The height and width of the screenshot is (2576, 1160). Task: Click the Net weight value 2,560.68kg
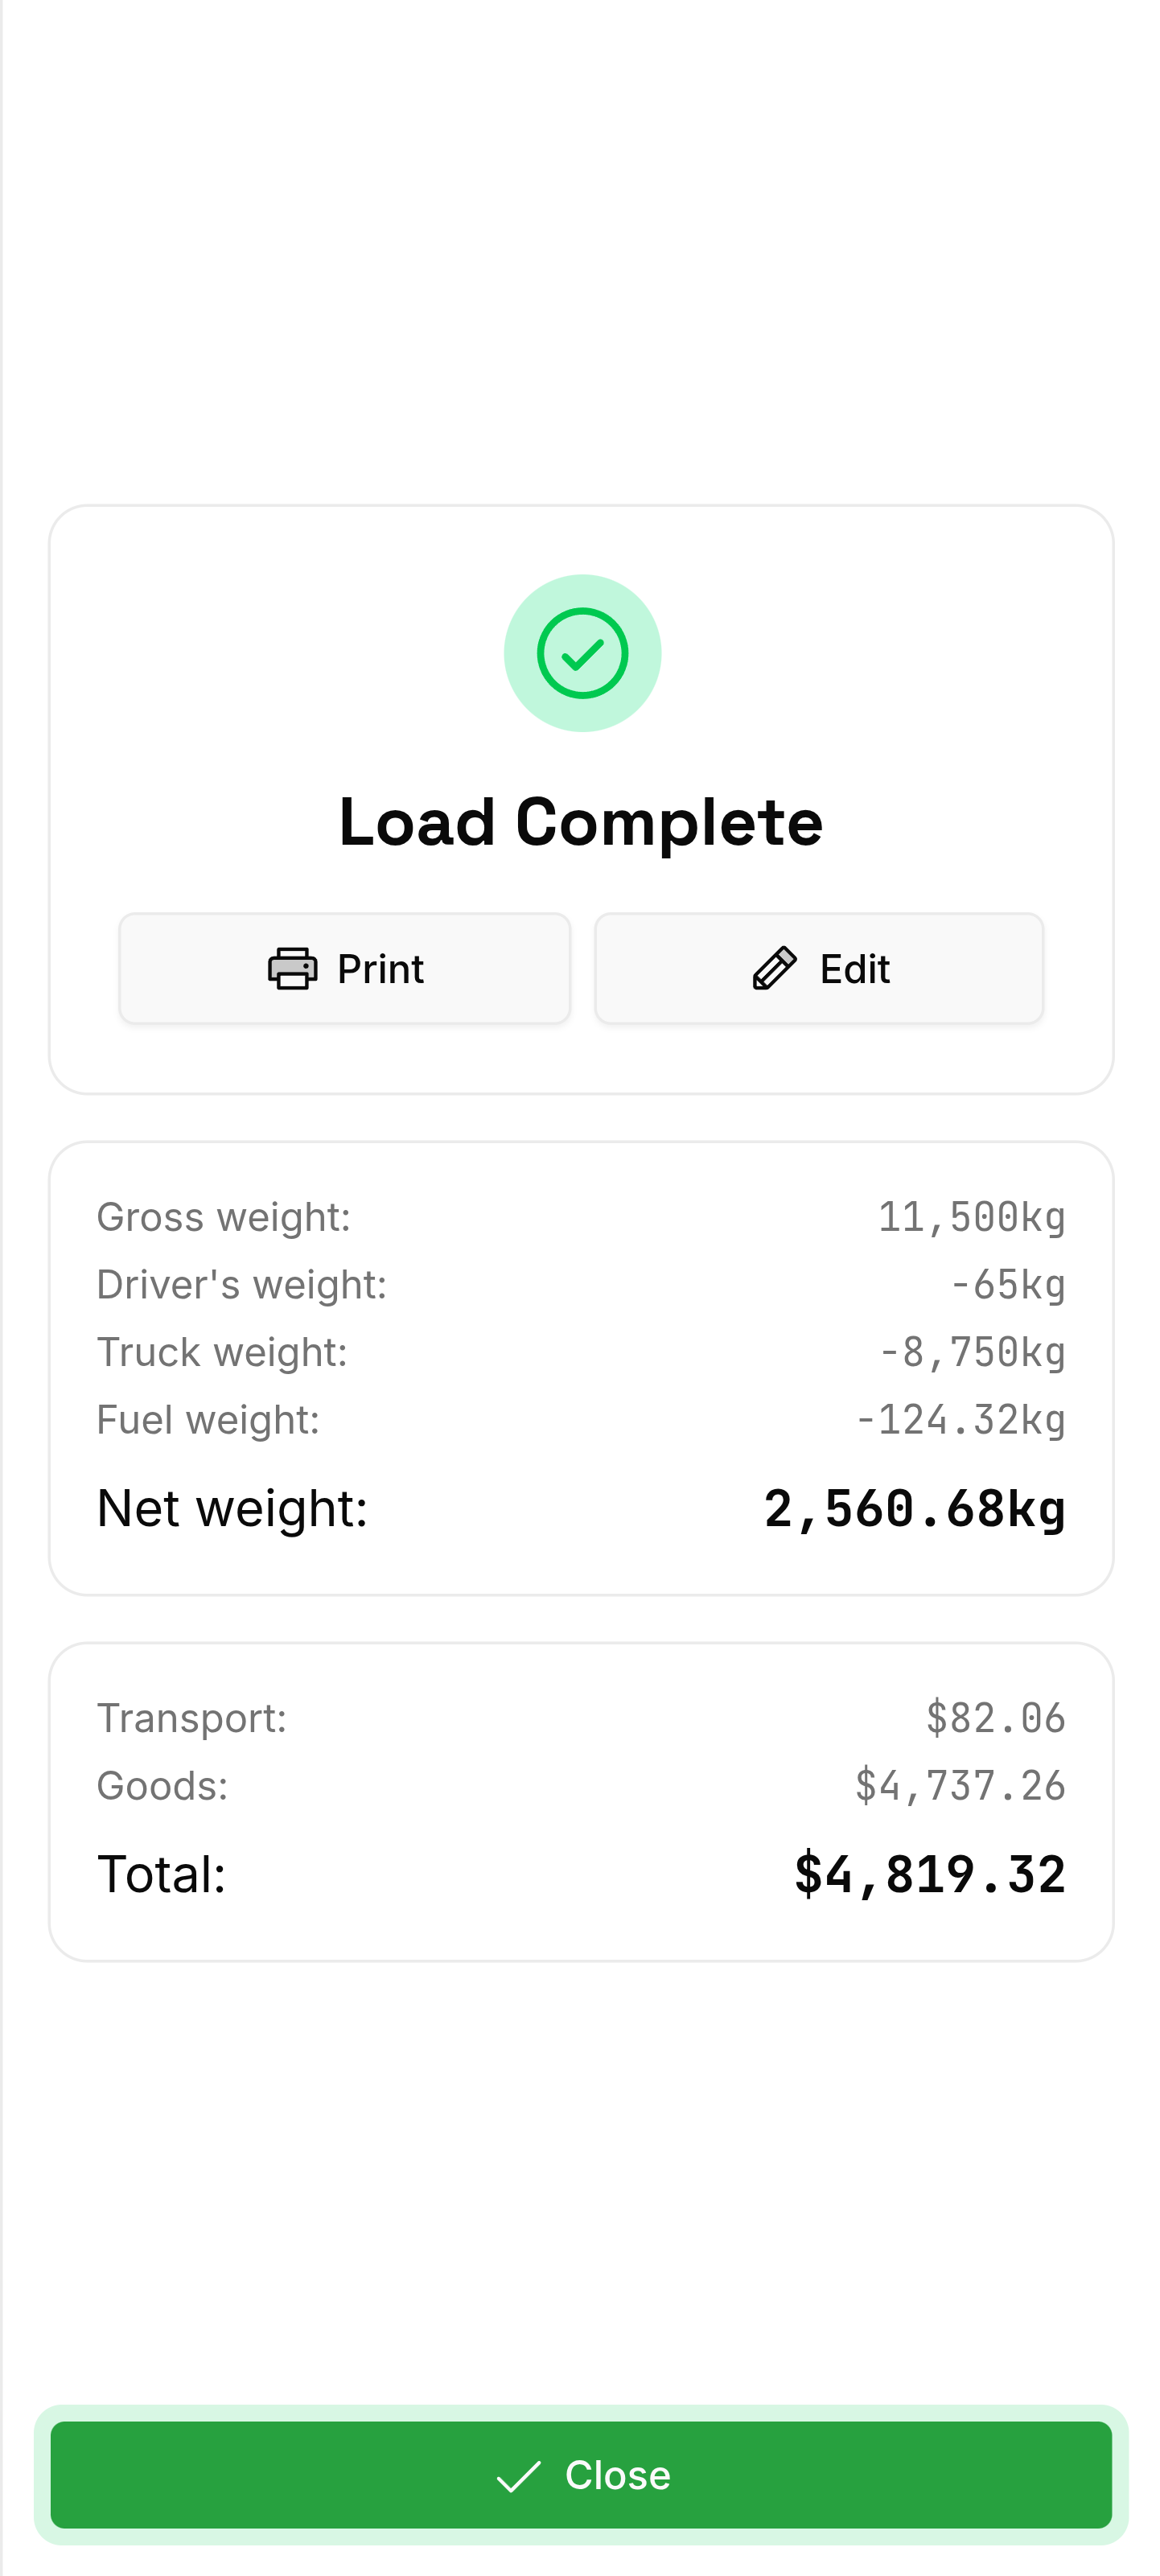point(914,1508)
